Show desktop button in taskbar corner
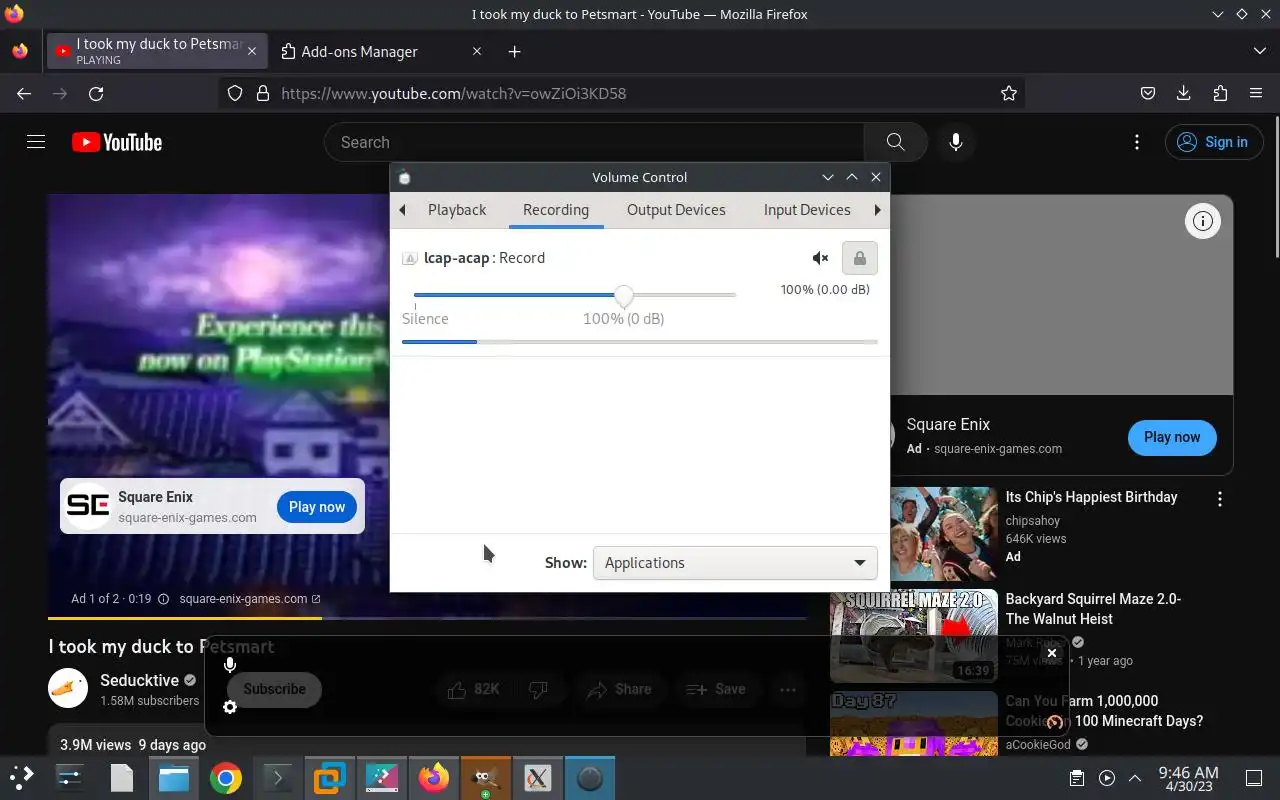This screenshot has width=1280, height=800. pyautogui.click(x=1253, y=778)
